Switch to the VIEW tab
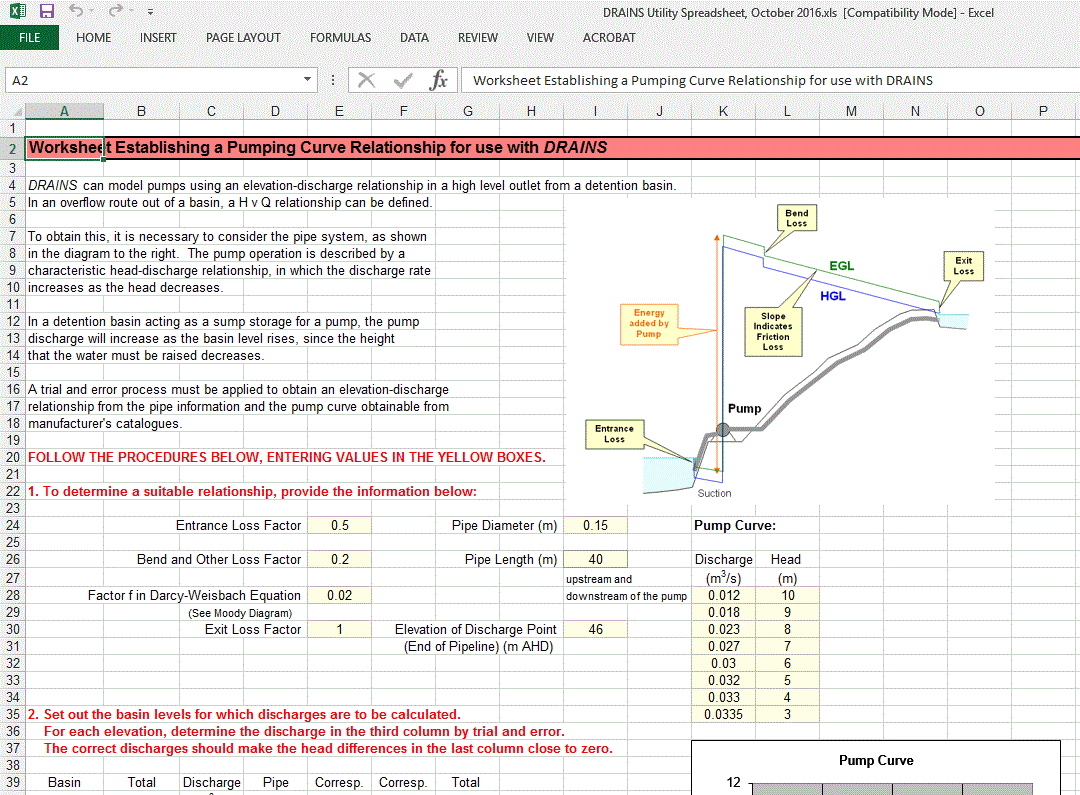1080x795 pixels. click(540, 38)
